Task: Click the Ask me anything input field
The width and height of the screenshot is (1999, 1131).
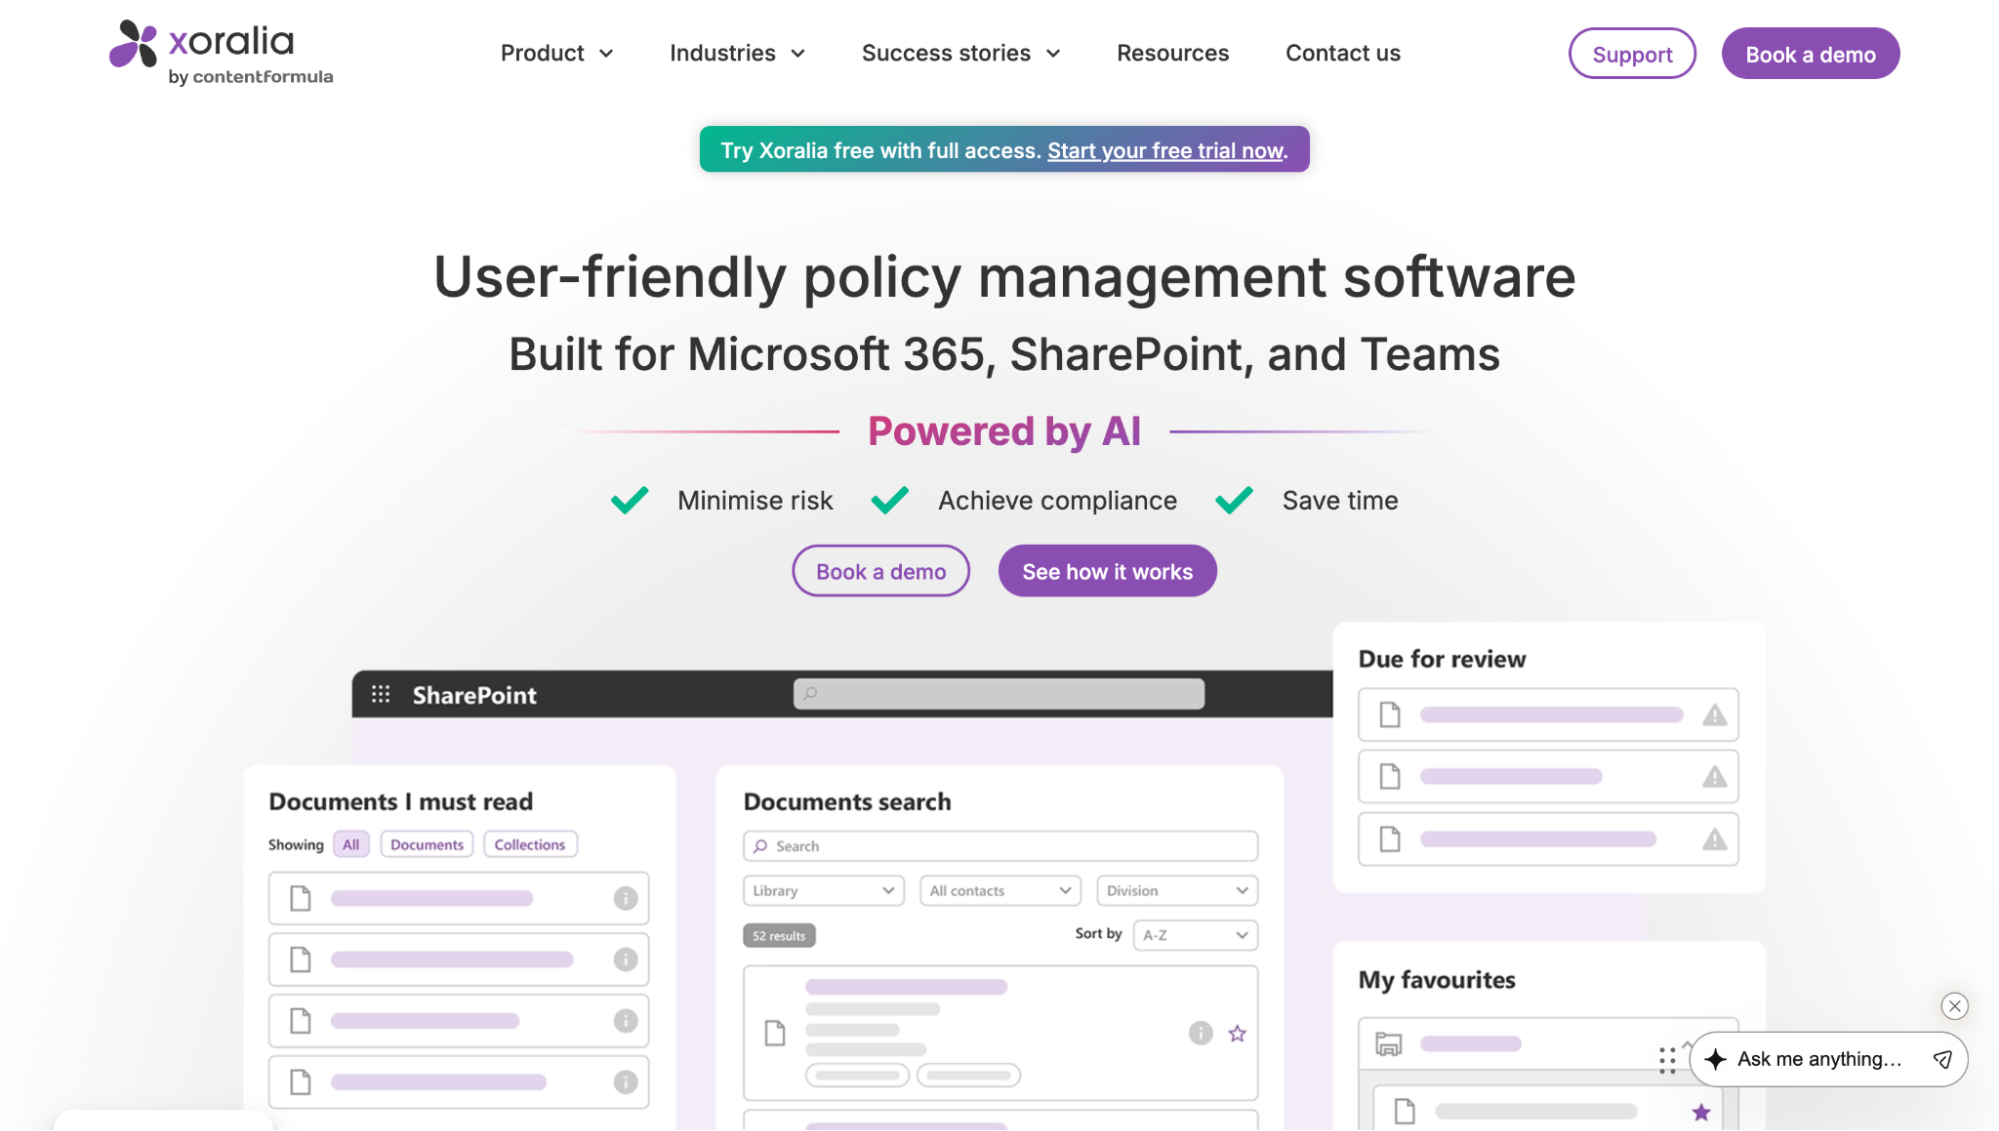Action: (x=1819, y=1059)
